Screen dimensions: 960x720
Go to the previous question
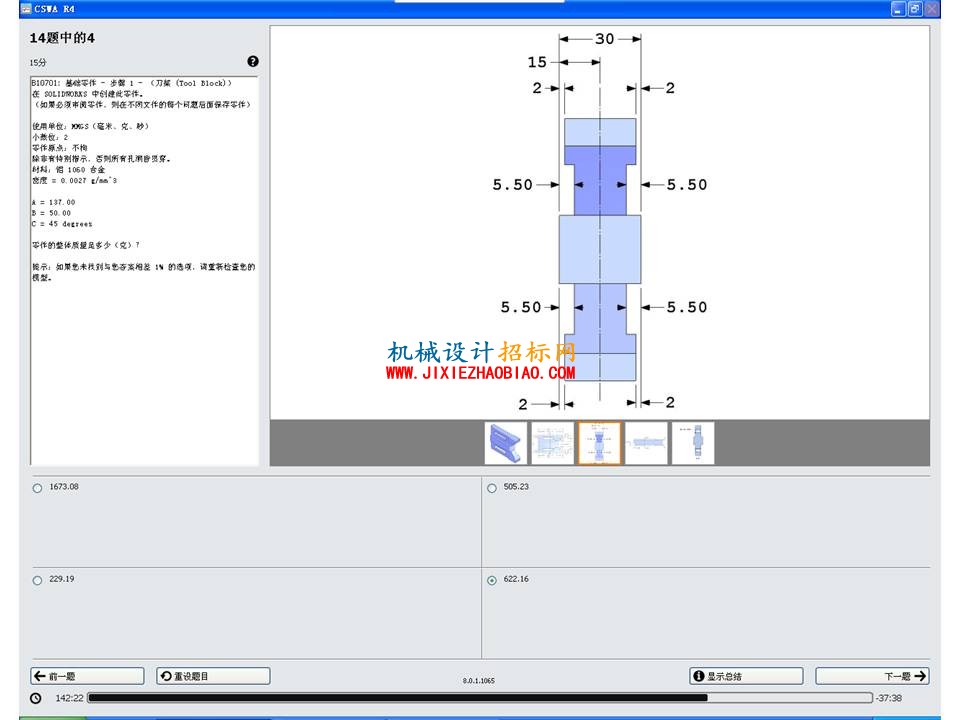88,676
